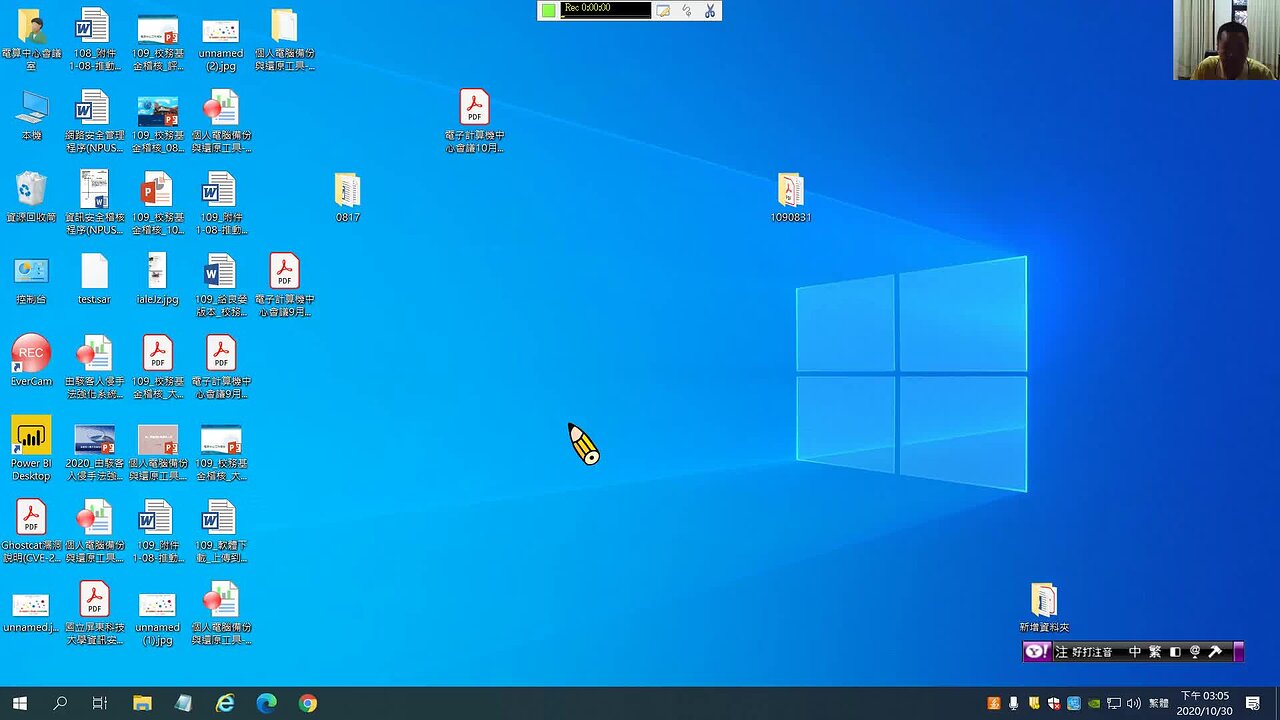Click the scissors cut icon in recorder toolbar

(710, 10)
